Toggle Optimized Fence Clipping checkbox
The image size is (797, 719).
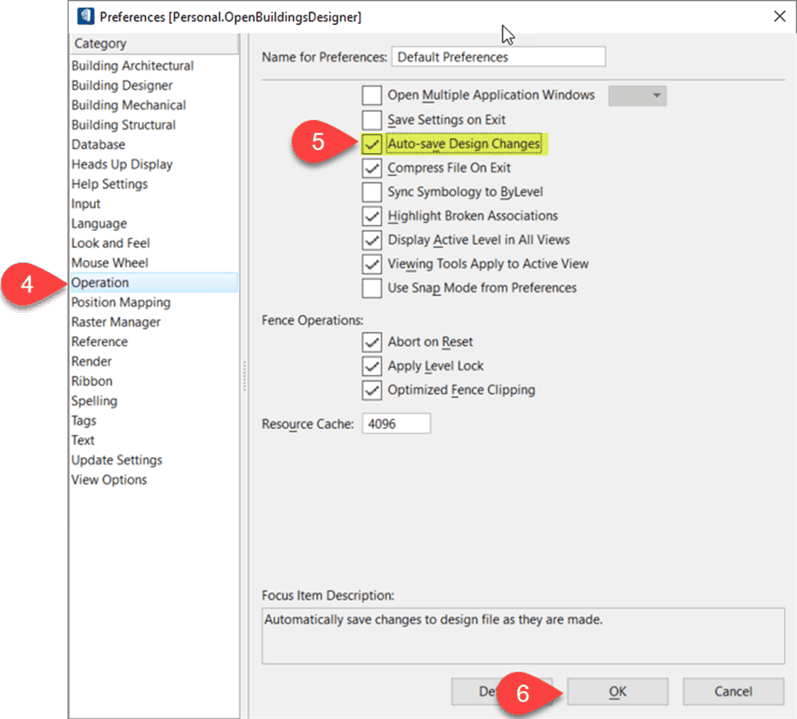point(372,390)
